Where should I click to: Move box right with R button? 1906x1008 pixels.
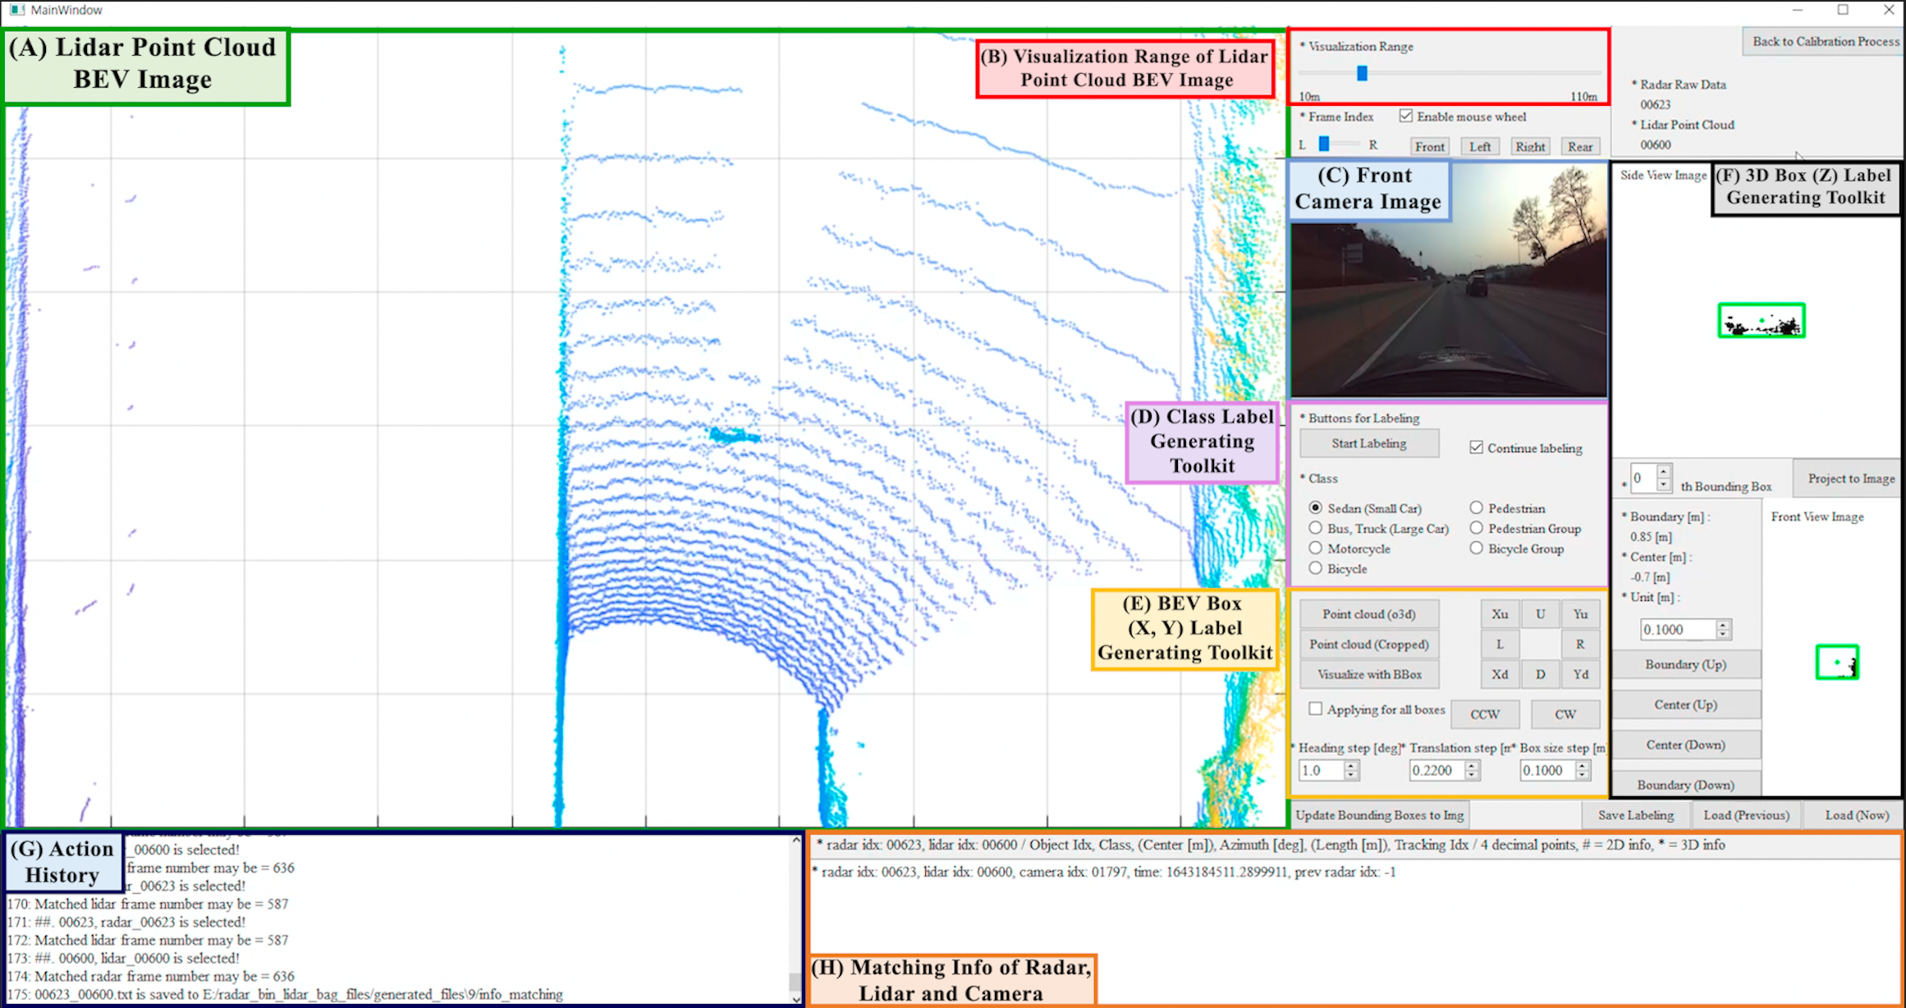click(x=1580, y=644)
